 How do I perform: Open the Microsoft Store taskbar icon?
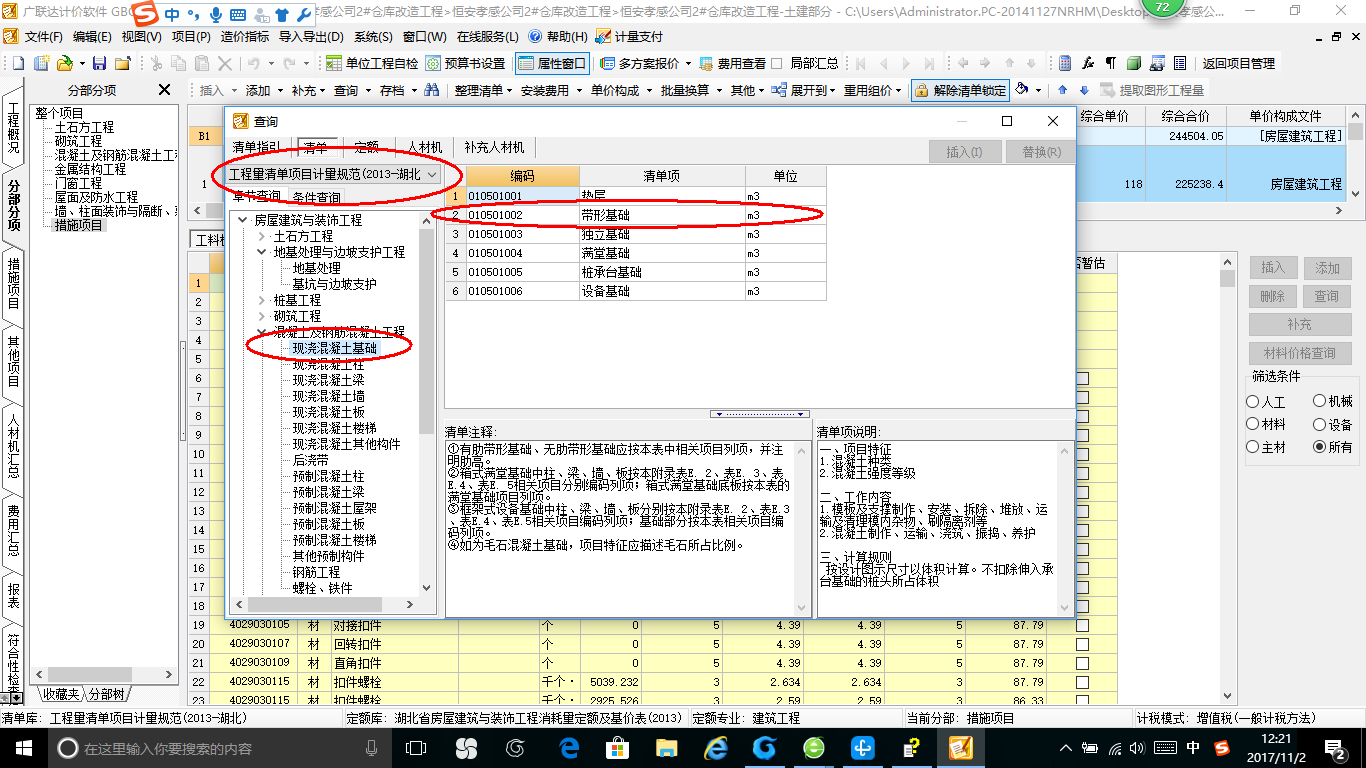point(617,748)
